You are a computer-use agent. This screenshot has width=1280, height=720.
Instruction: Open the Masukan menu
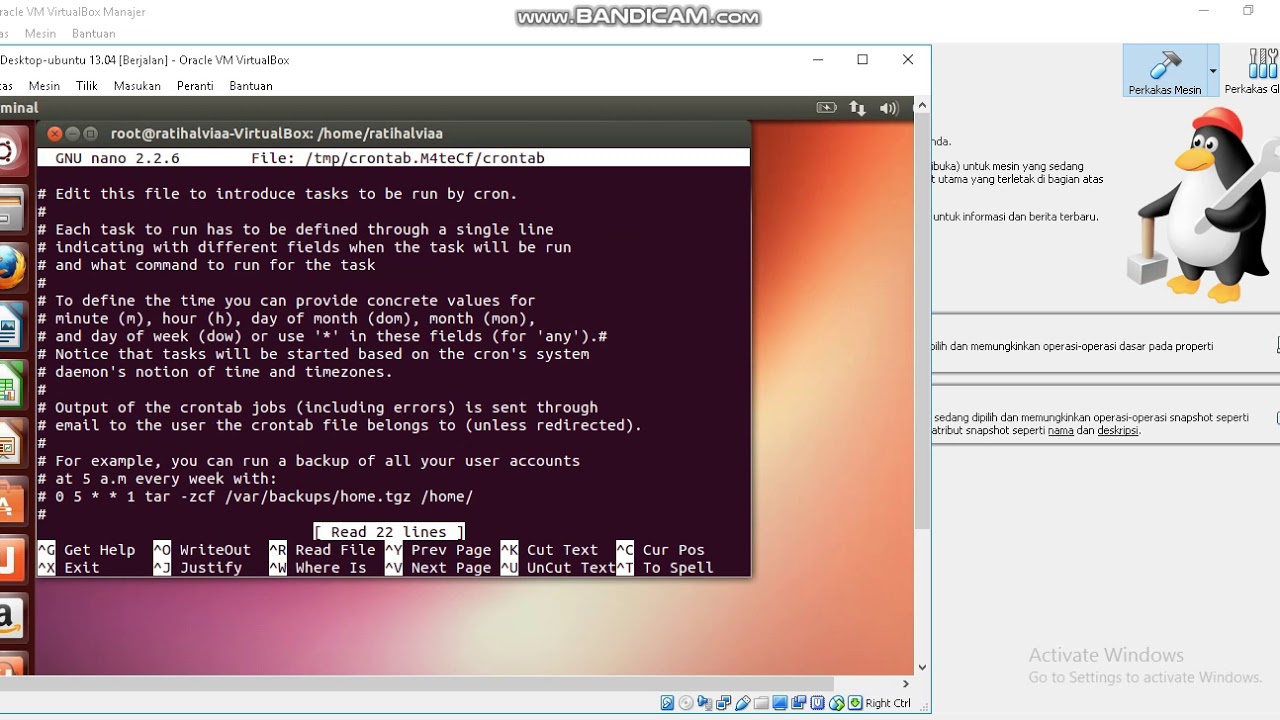coord(137,86)
